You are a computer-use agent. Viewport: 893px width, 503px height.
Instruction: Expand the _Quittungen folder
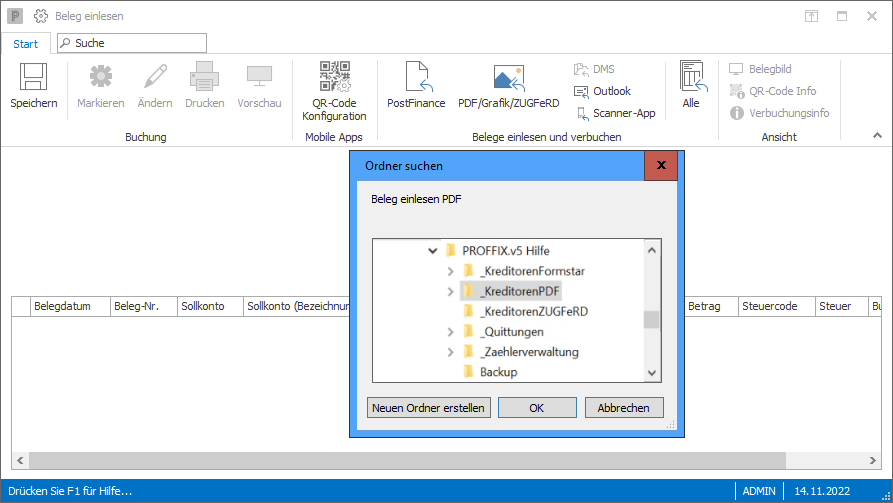click(450, 332)
